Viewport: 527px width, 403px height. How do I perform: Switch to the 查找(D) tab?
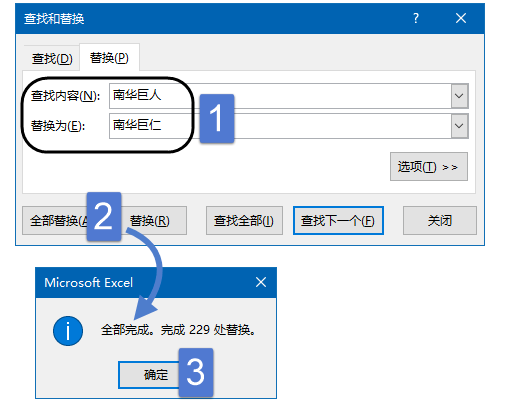tap(52, 59)
